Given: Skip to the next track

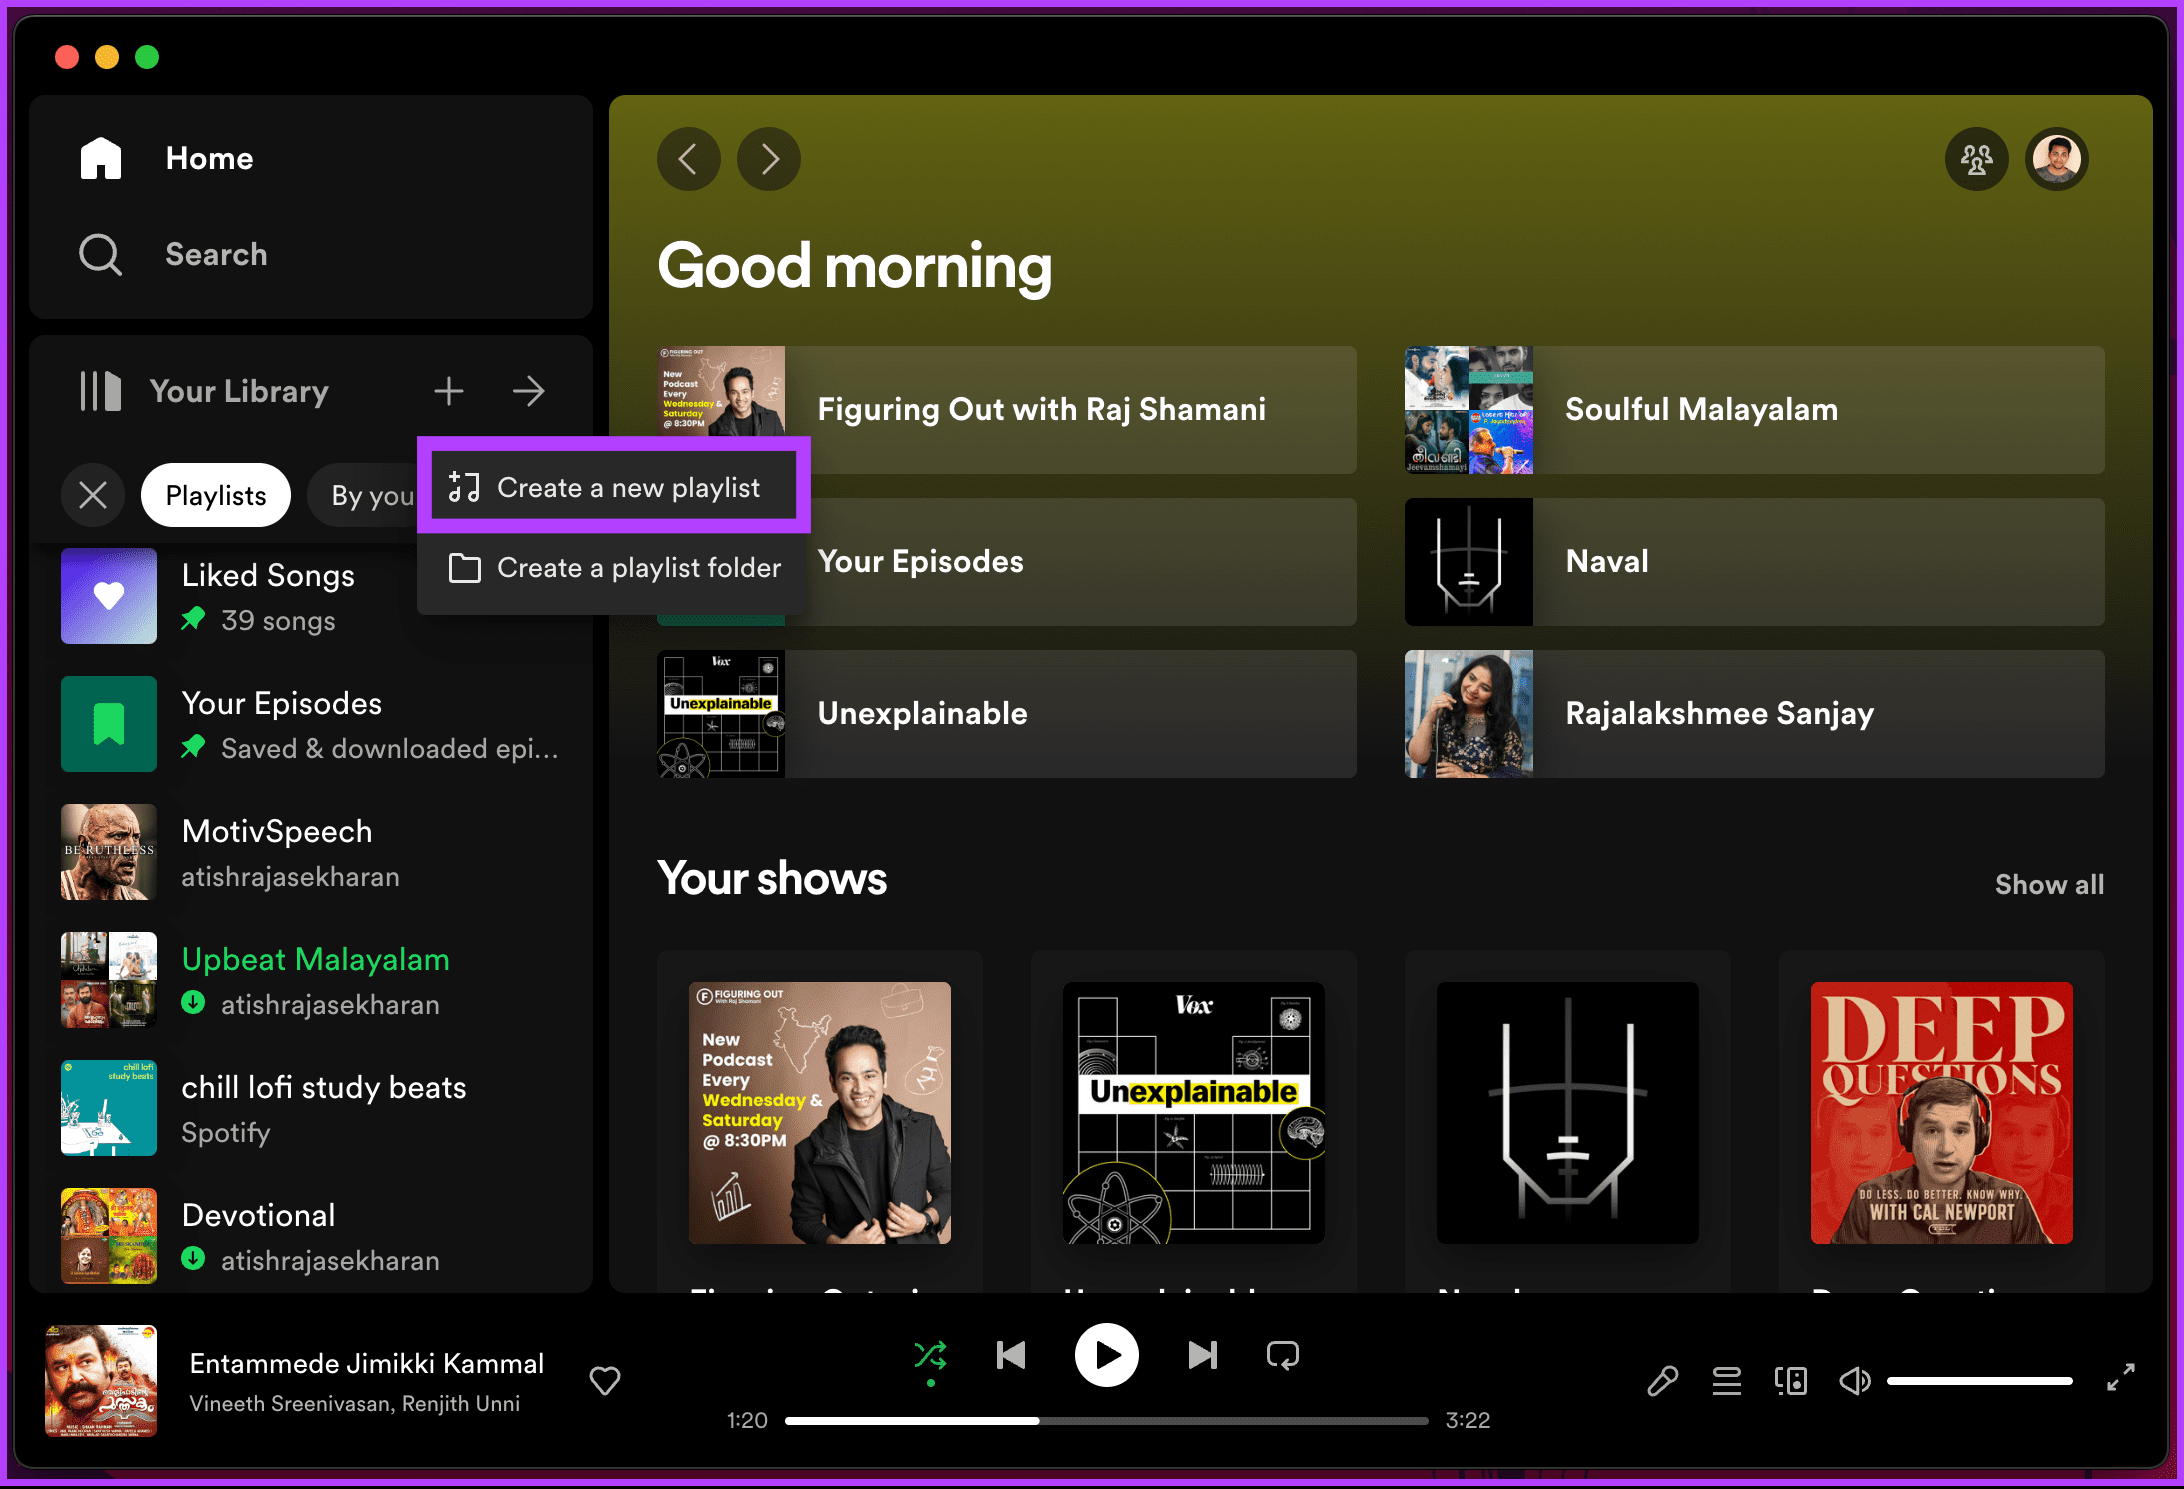Looking at the screenshot, I should (x=1203, y=1356).
